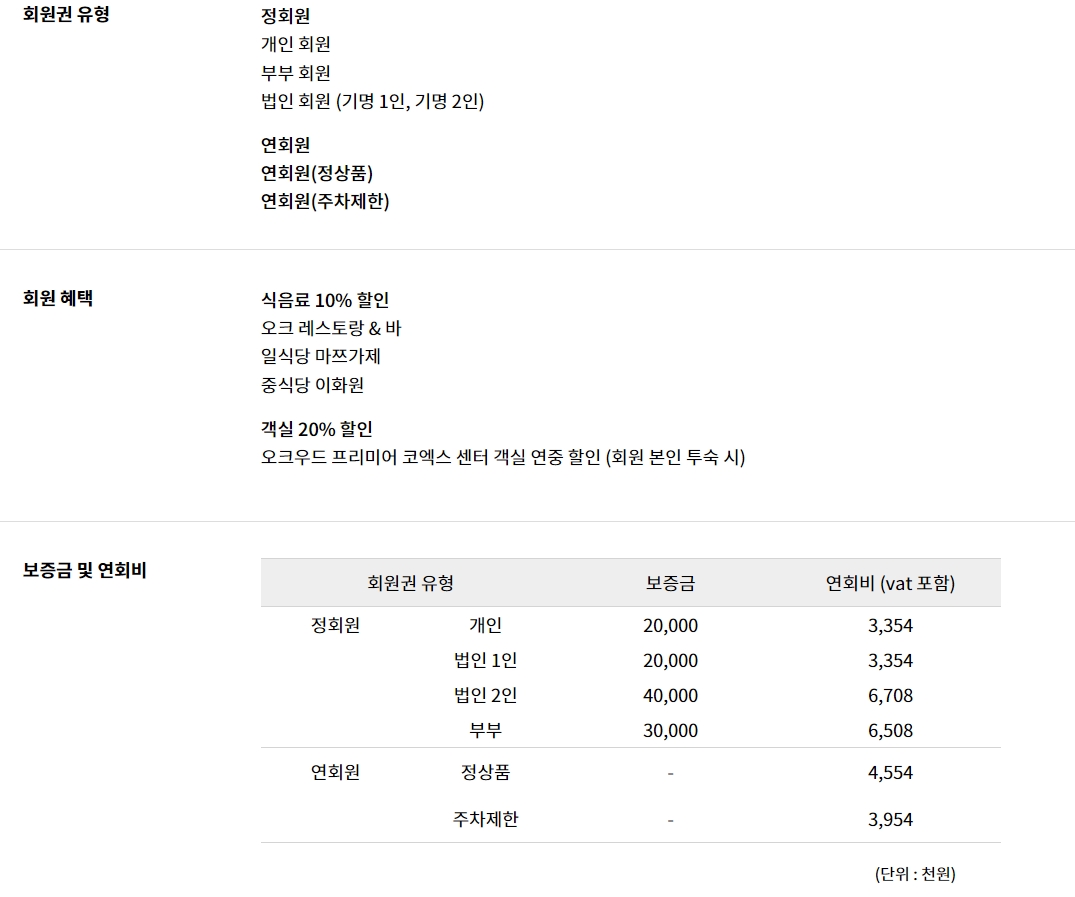Click the 보증금 및 연회비 section heading
This screenshot has height=897, width=1075.
(x=84, y=570)
